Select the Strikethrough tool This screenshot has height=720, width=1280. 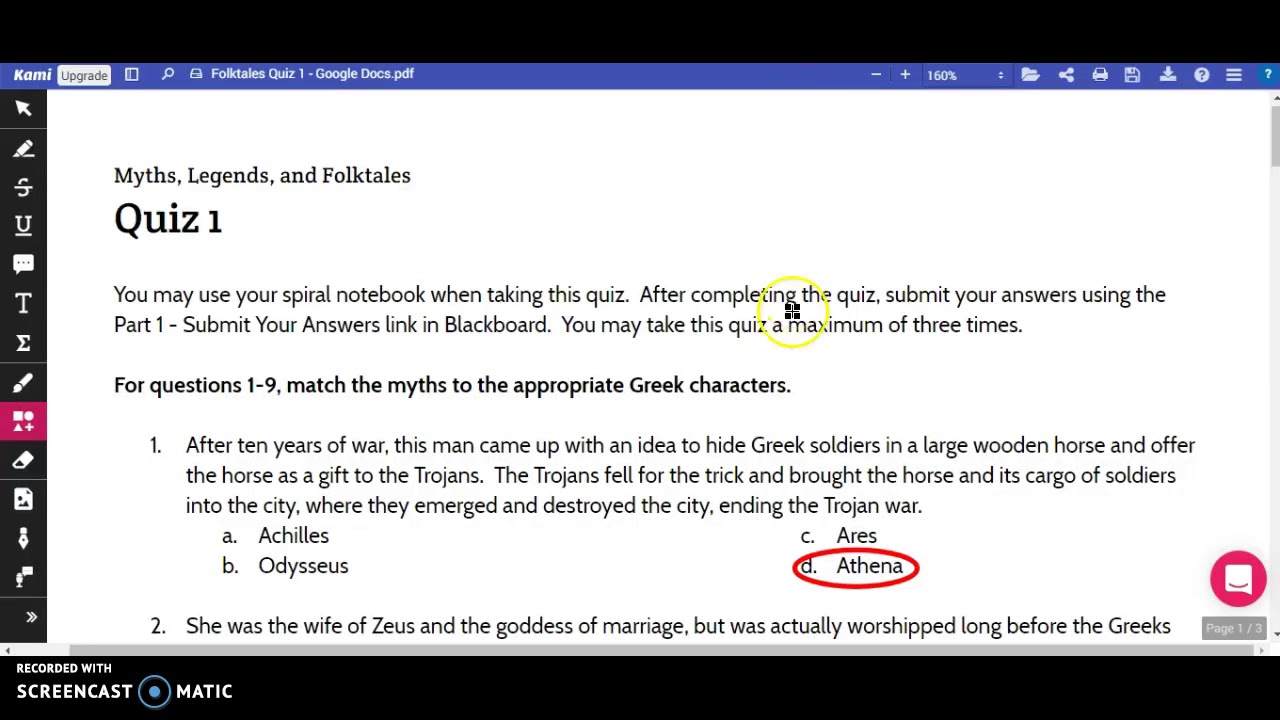tap(23, 187)
